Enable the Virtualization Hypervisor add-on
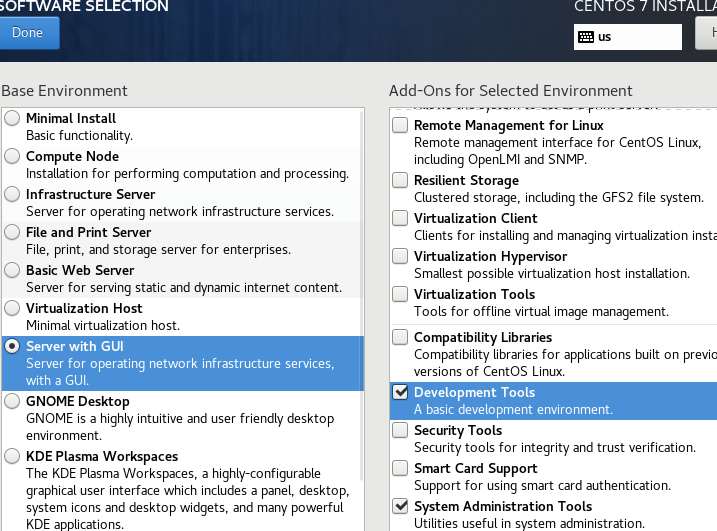The height and width of the screenshot is (531, 717). pos(400,257)
